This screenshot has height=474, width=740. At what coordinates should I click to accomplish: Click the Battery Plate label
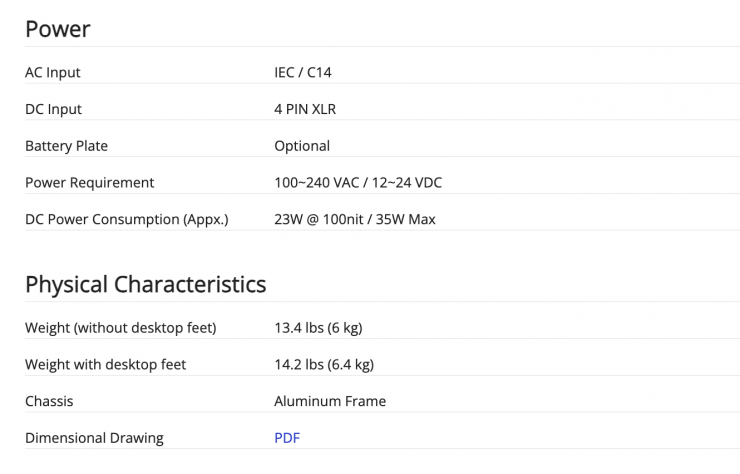pyautogui.click(x=66, y=146)
